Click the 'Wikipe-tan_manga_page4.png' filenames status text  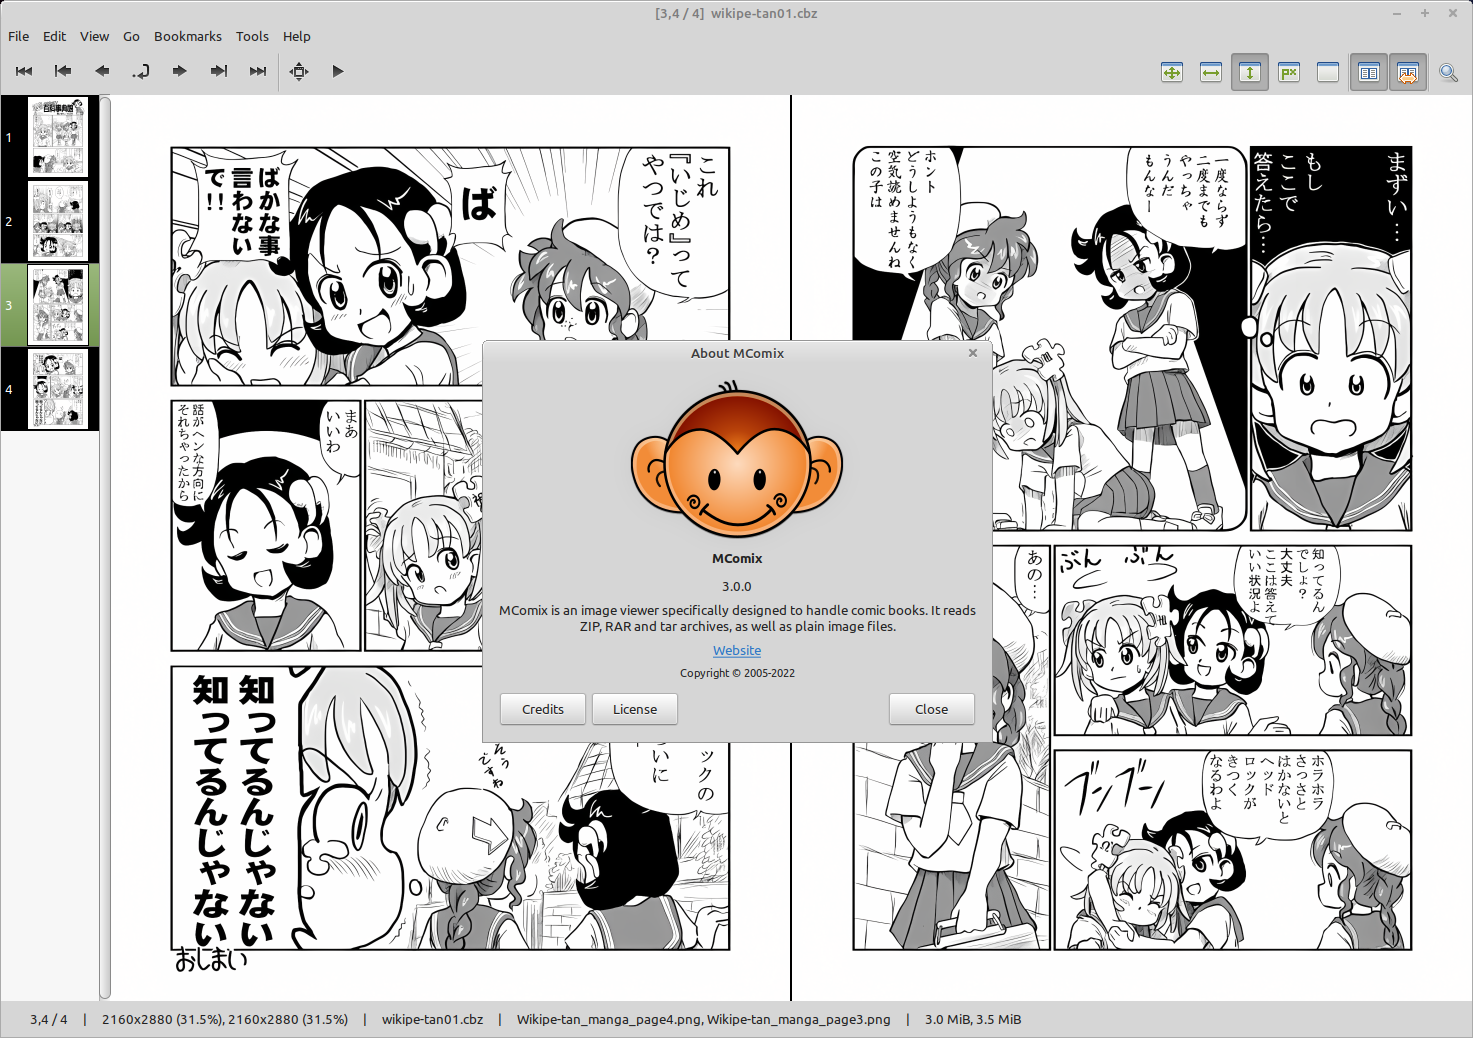point(703,1020)
